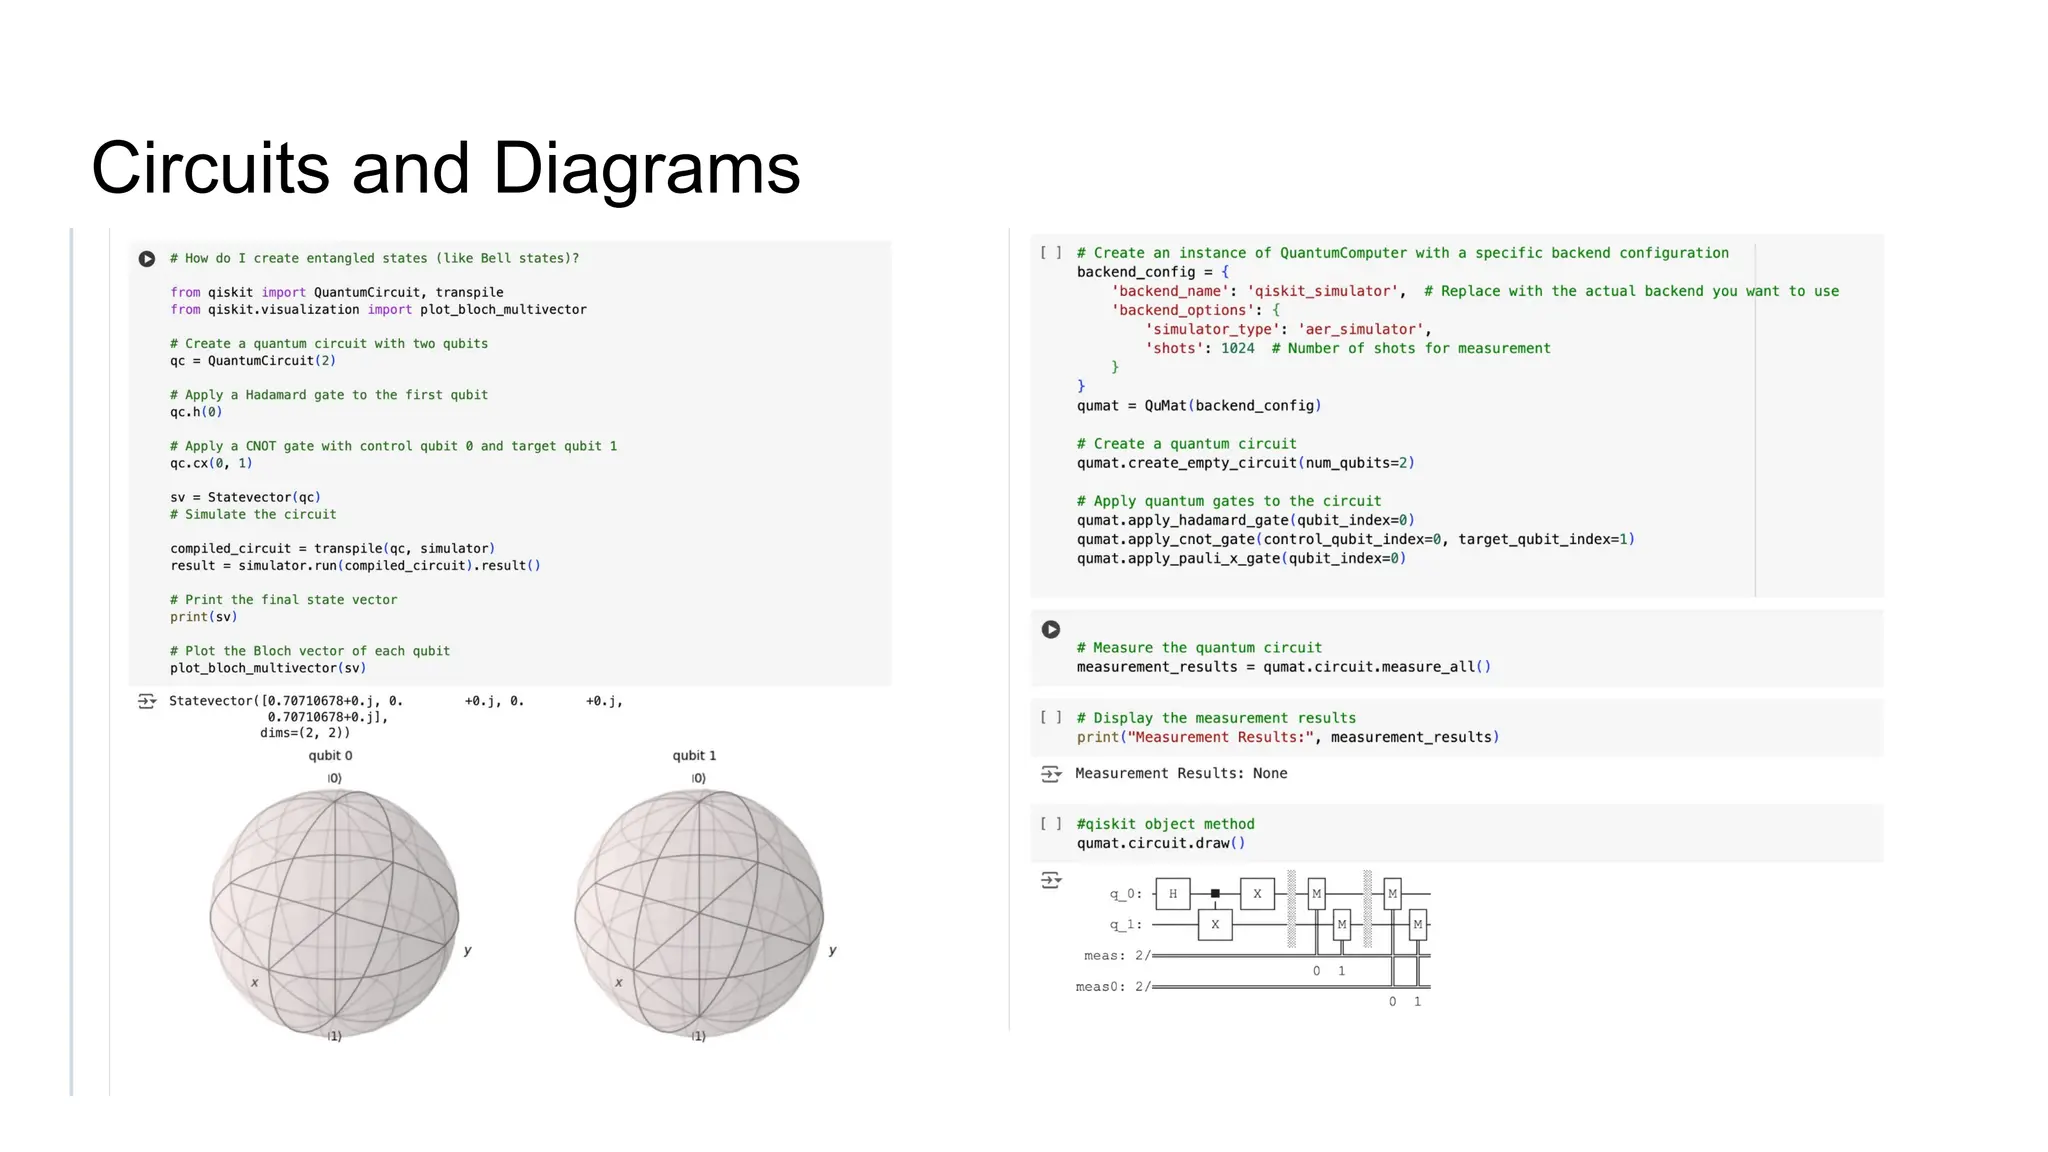Toggle the Measurement Results output icon
The width and height of the screenshot is (2048, 1152).
(1051, 774)
